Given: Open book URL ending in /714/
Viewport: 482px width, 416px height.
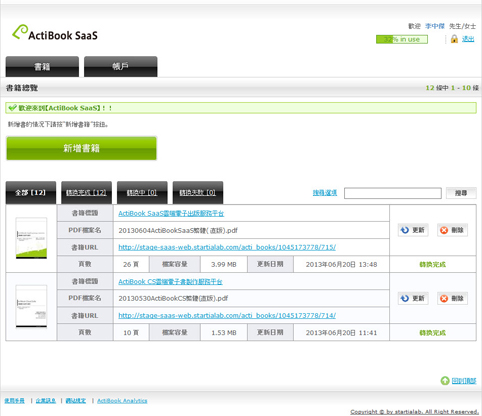Looking at the screenshot, I should click(227, 315).
